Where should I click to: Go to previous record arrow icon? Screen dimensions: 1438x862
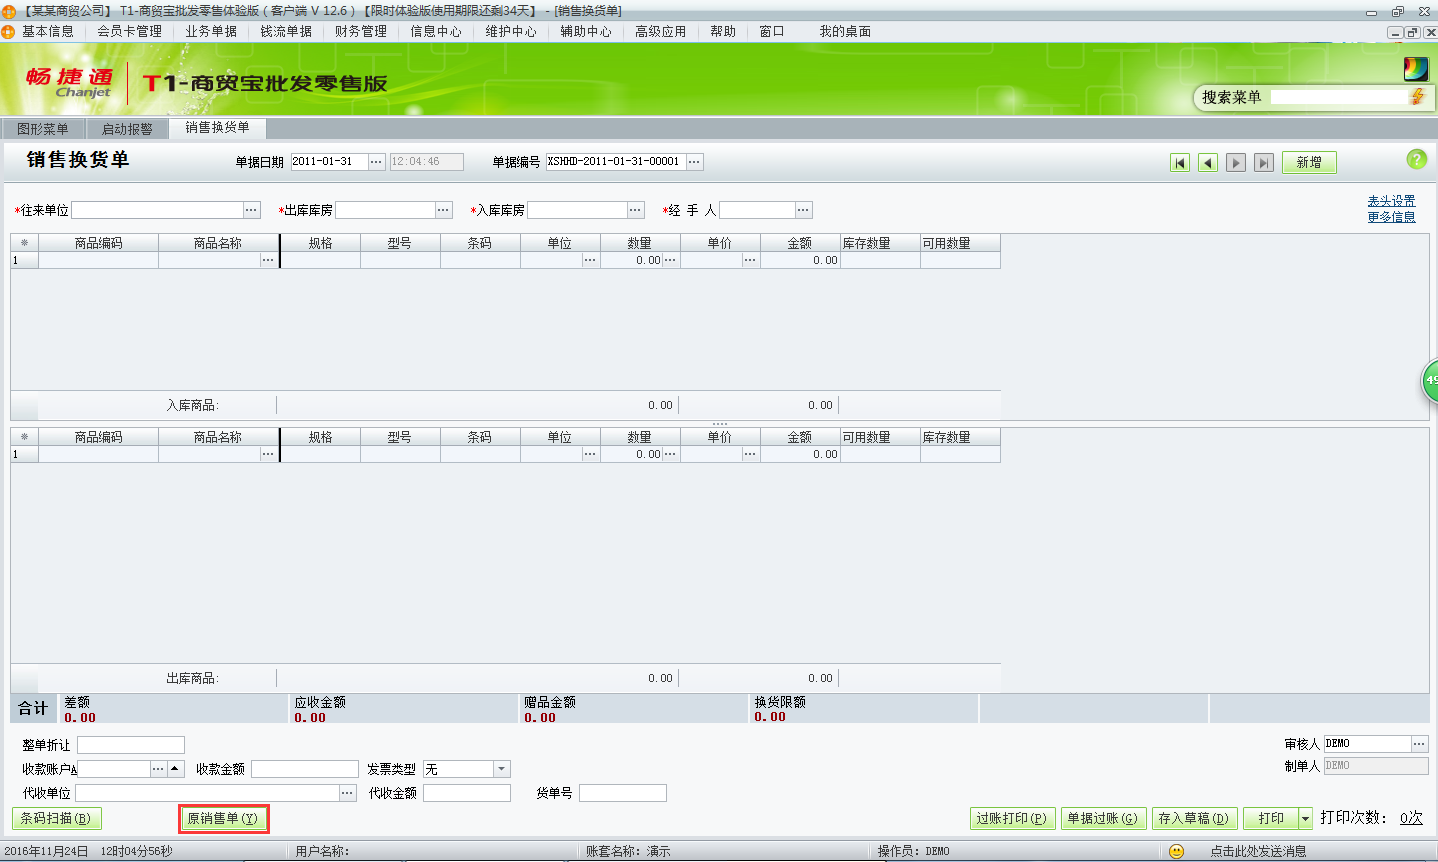pos(1208,161)
